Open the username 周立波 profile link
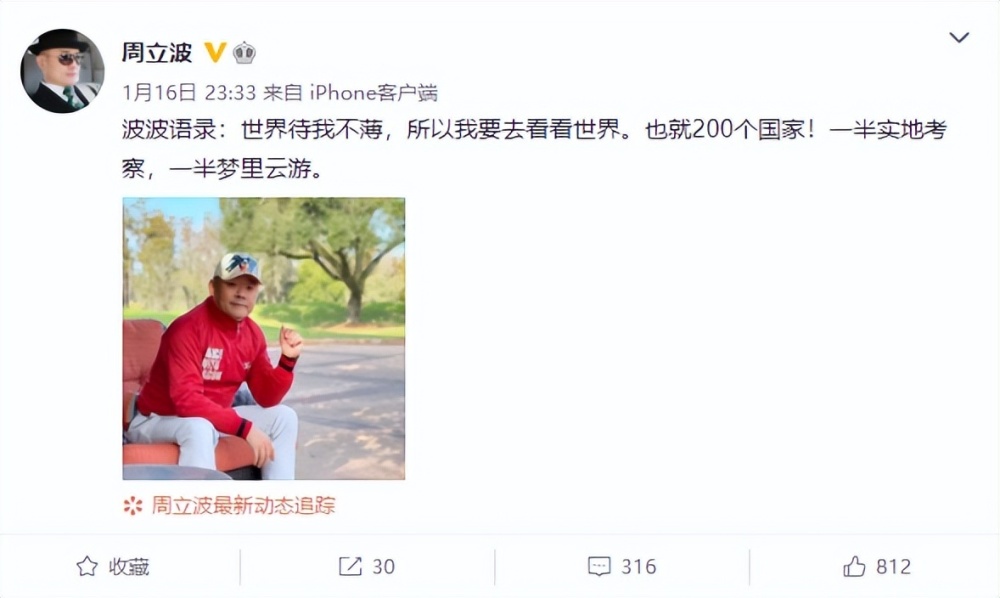Image resolution: width=1000 pixels, height=598 pixels. [x=157, y=52]
